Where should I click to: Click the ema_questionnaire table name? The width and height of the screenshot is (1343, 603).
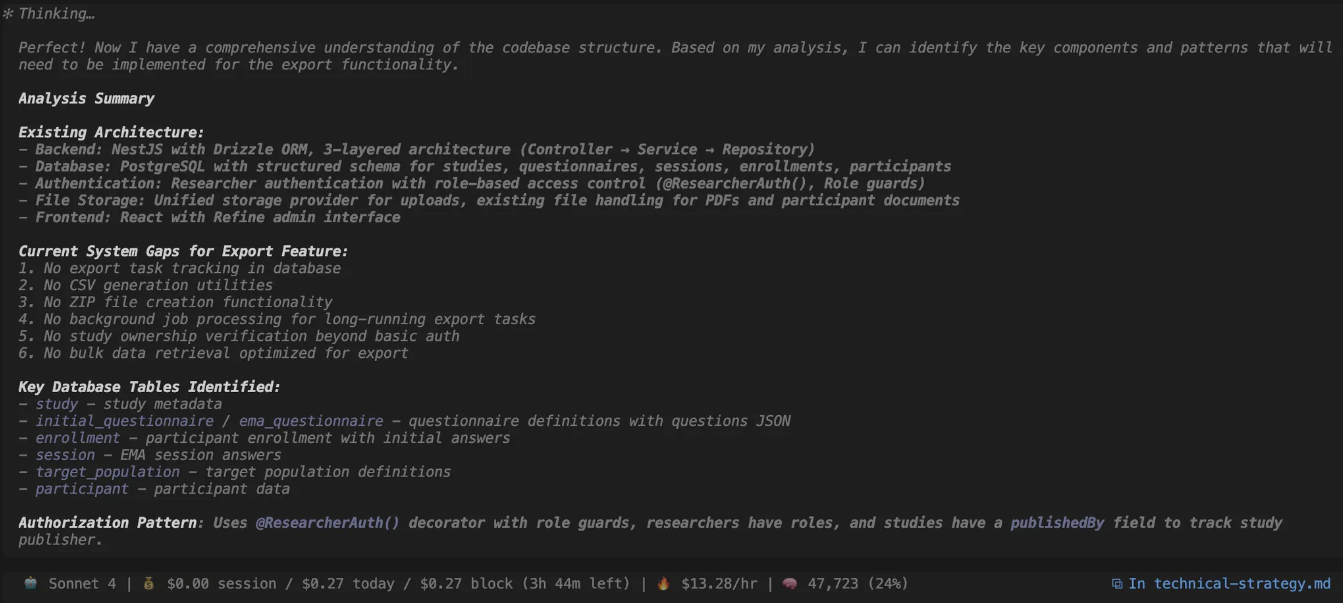click(x=310, y=421)
